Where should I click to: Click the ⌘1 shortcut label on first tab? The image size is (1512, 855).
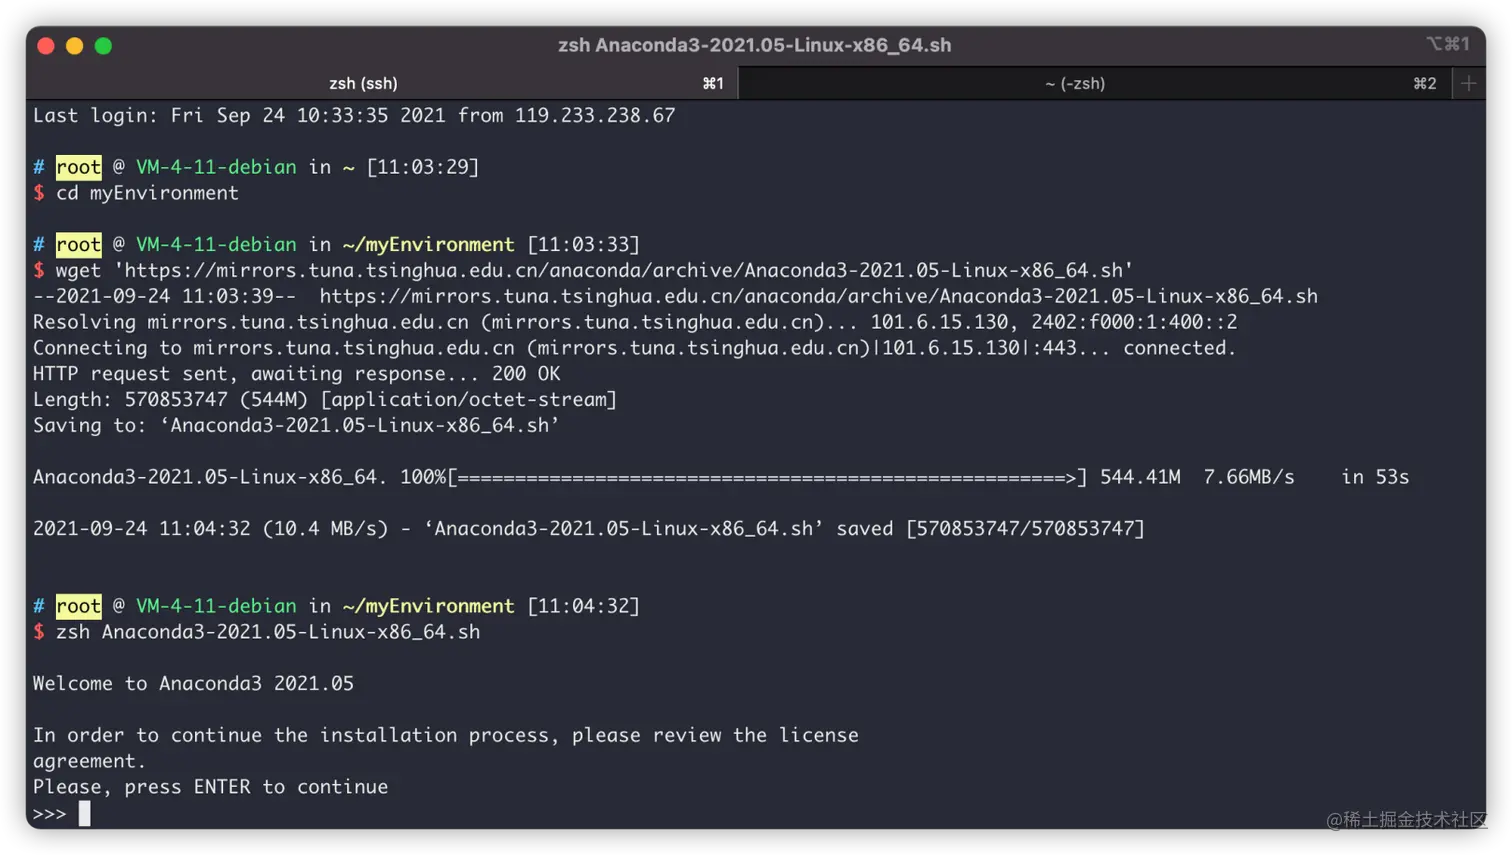tap(713, 83)
